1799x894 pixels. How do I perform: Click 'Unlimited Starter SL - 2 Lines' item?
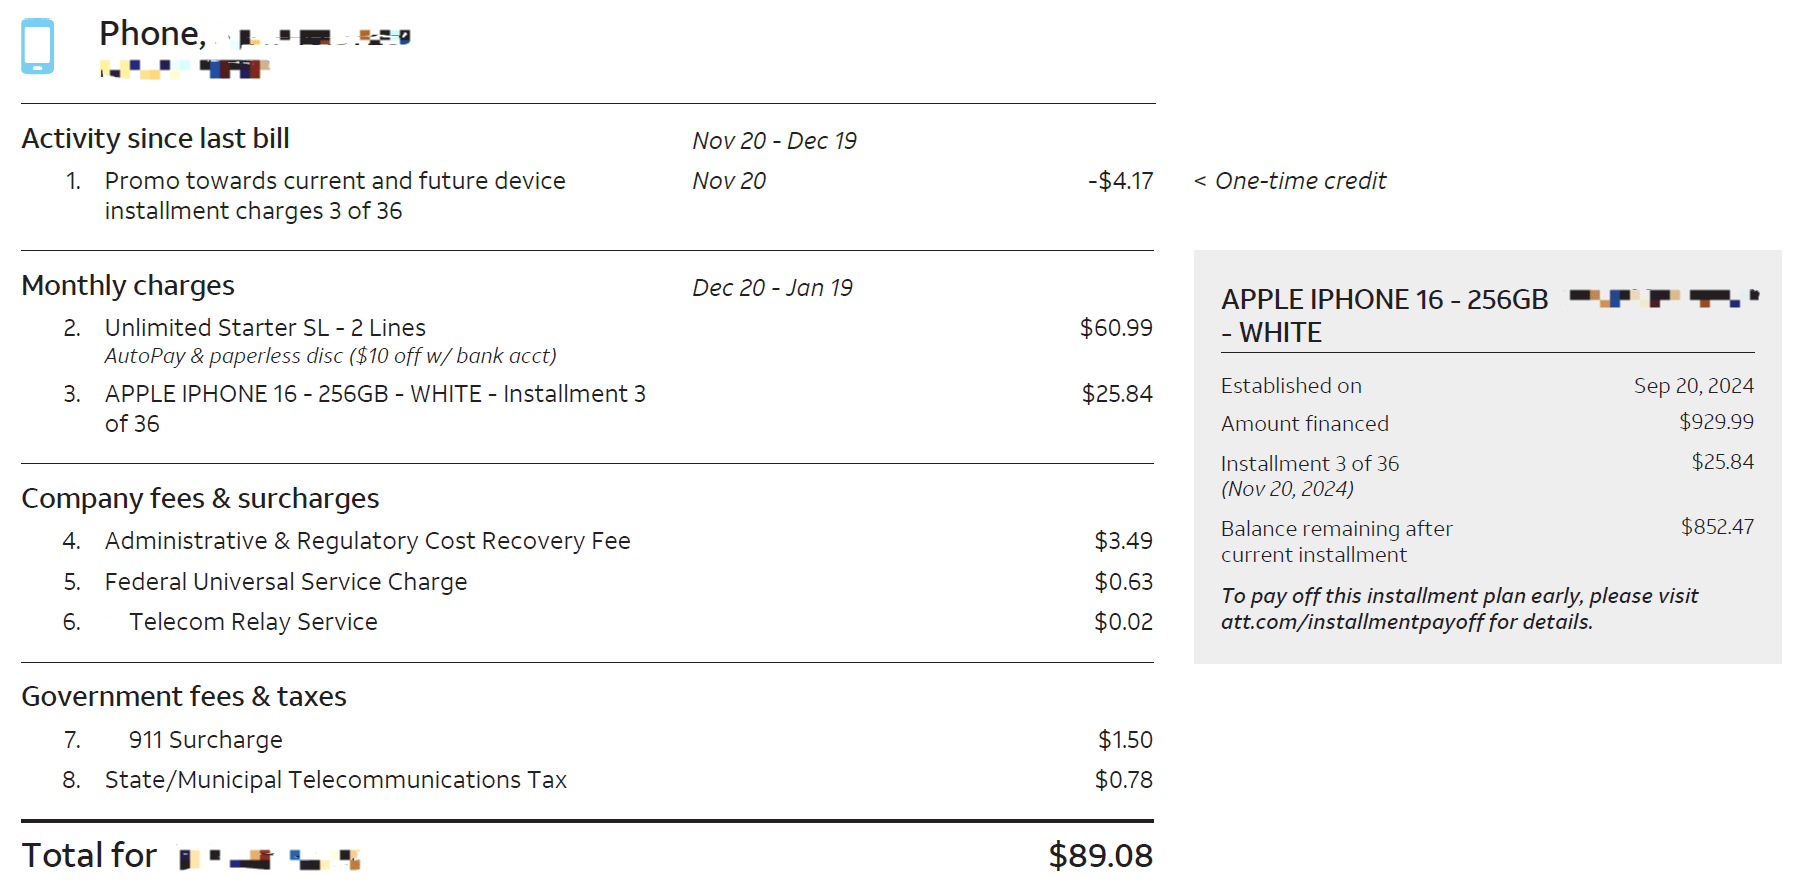(x=265, y=328)
